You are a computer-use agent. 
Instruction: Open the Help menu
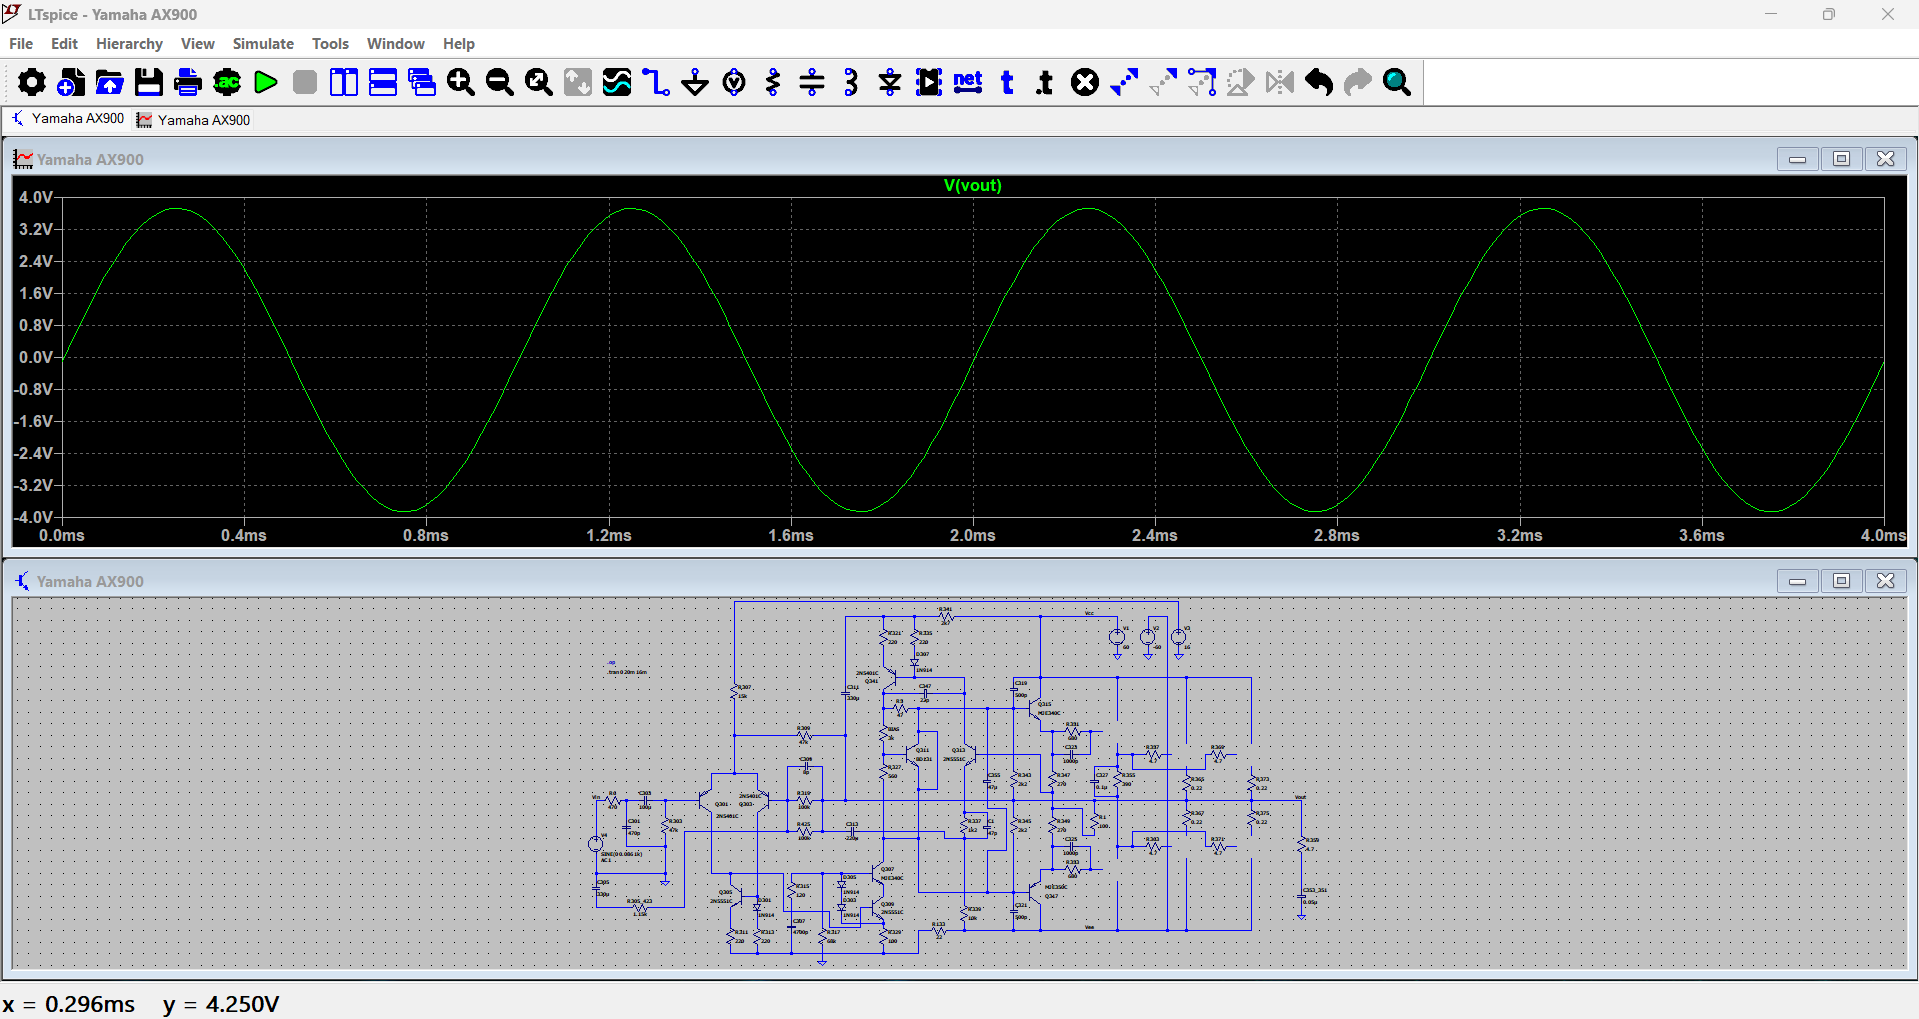(459, 44)
